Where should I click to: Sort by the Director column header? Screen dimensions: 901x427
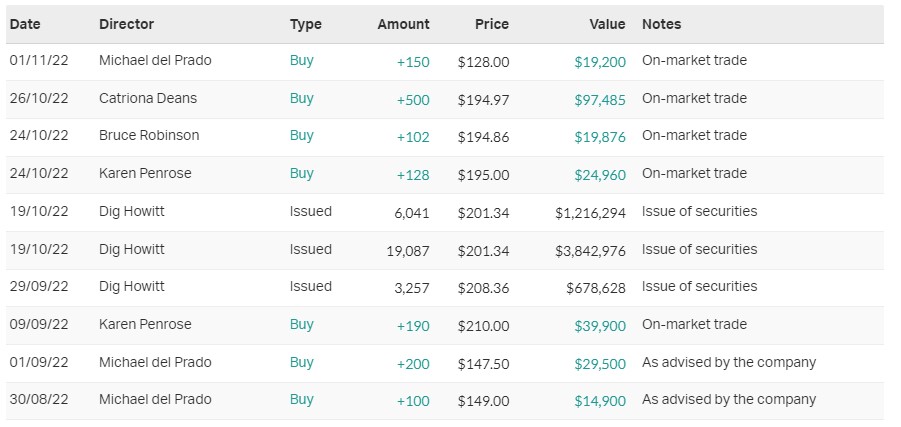[x=127, y=24]
